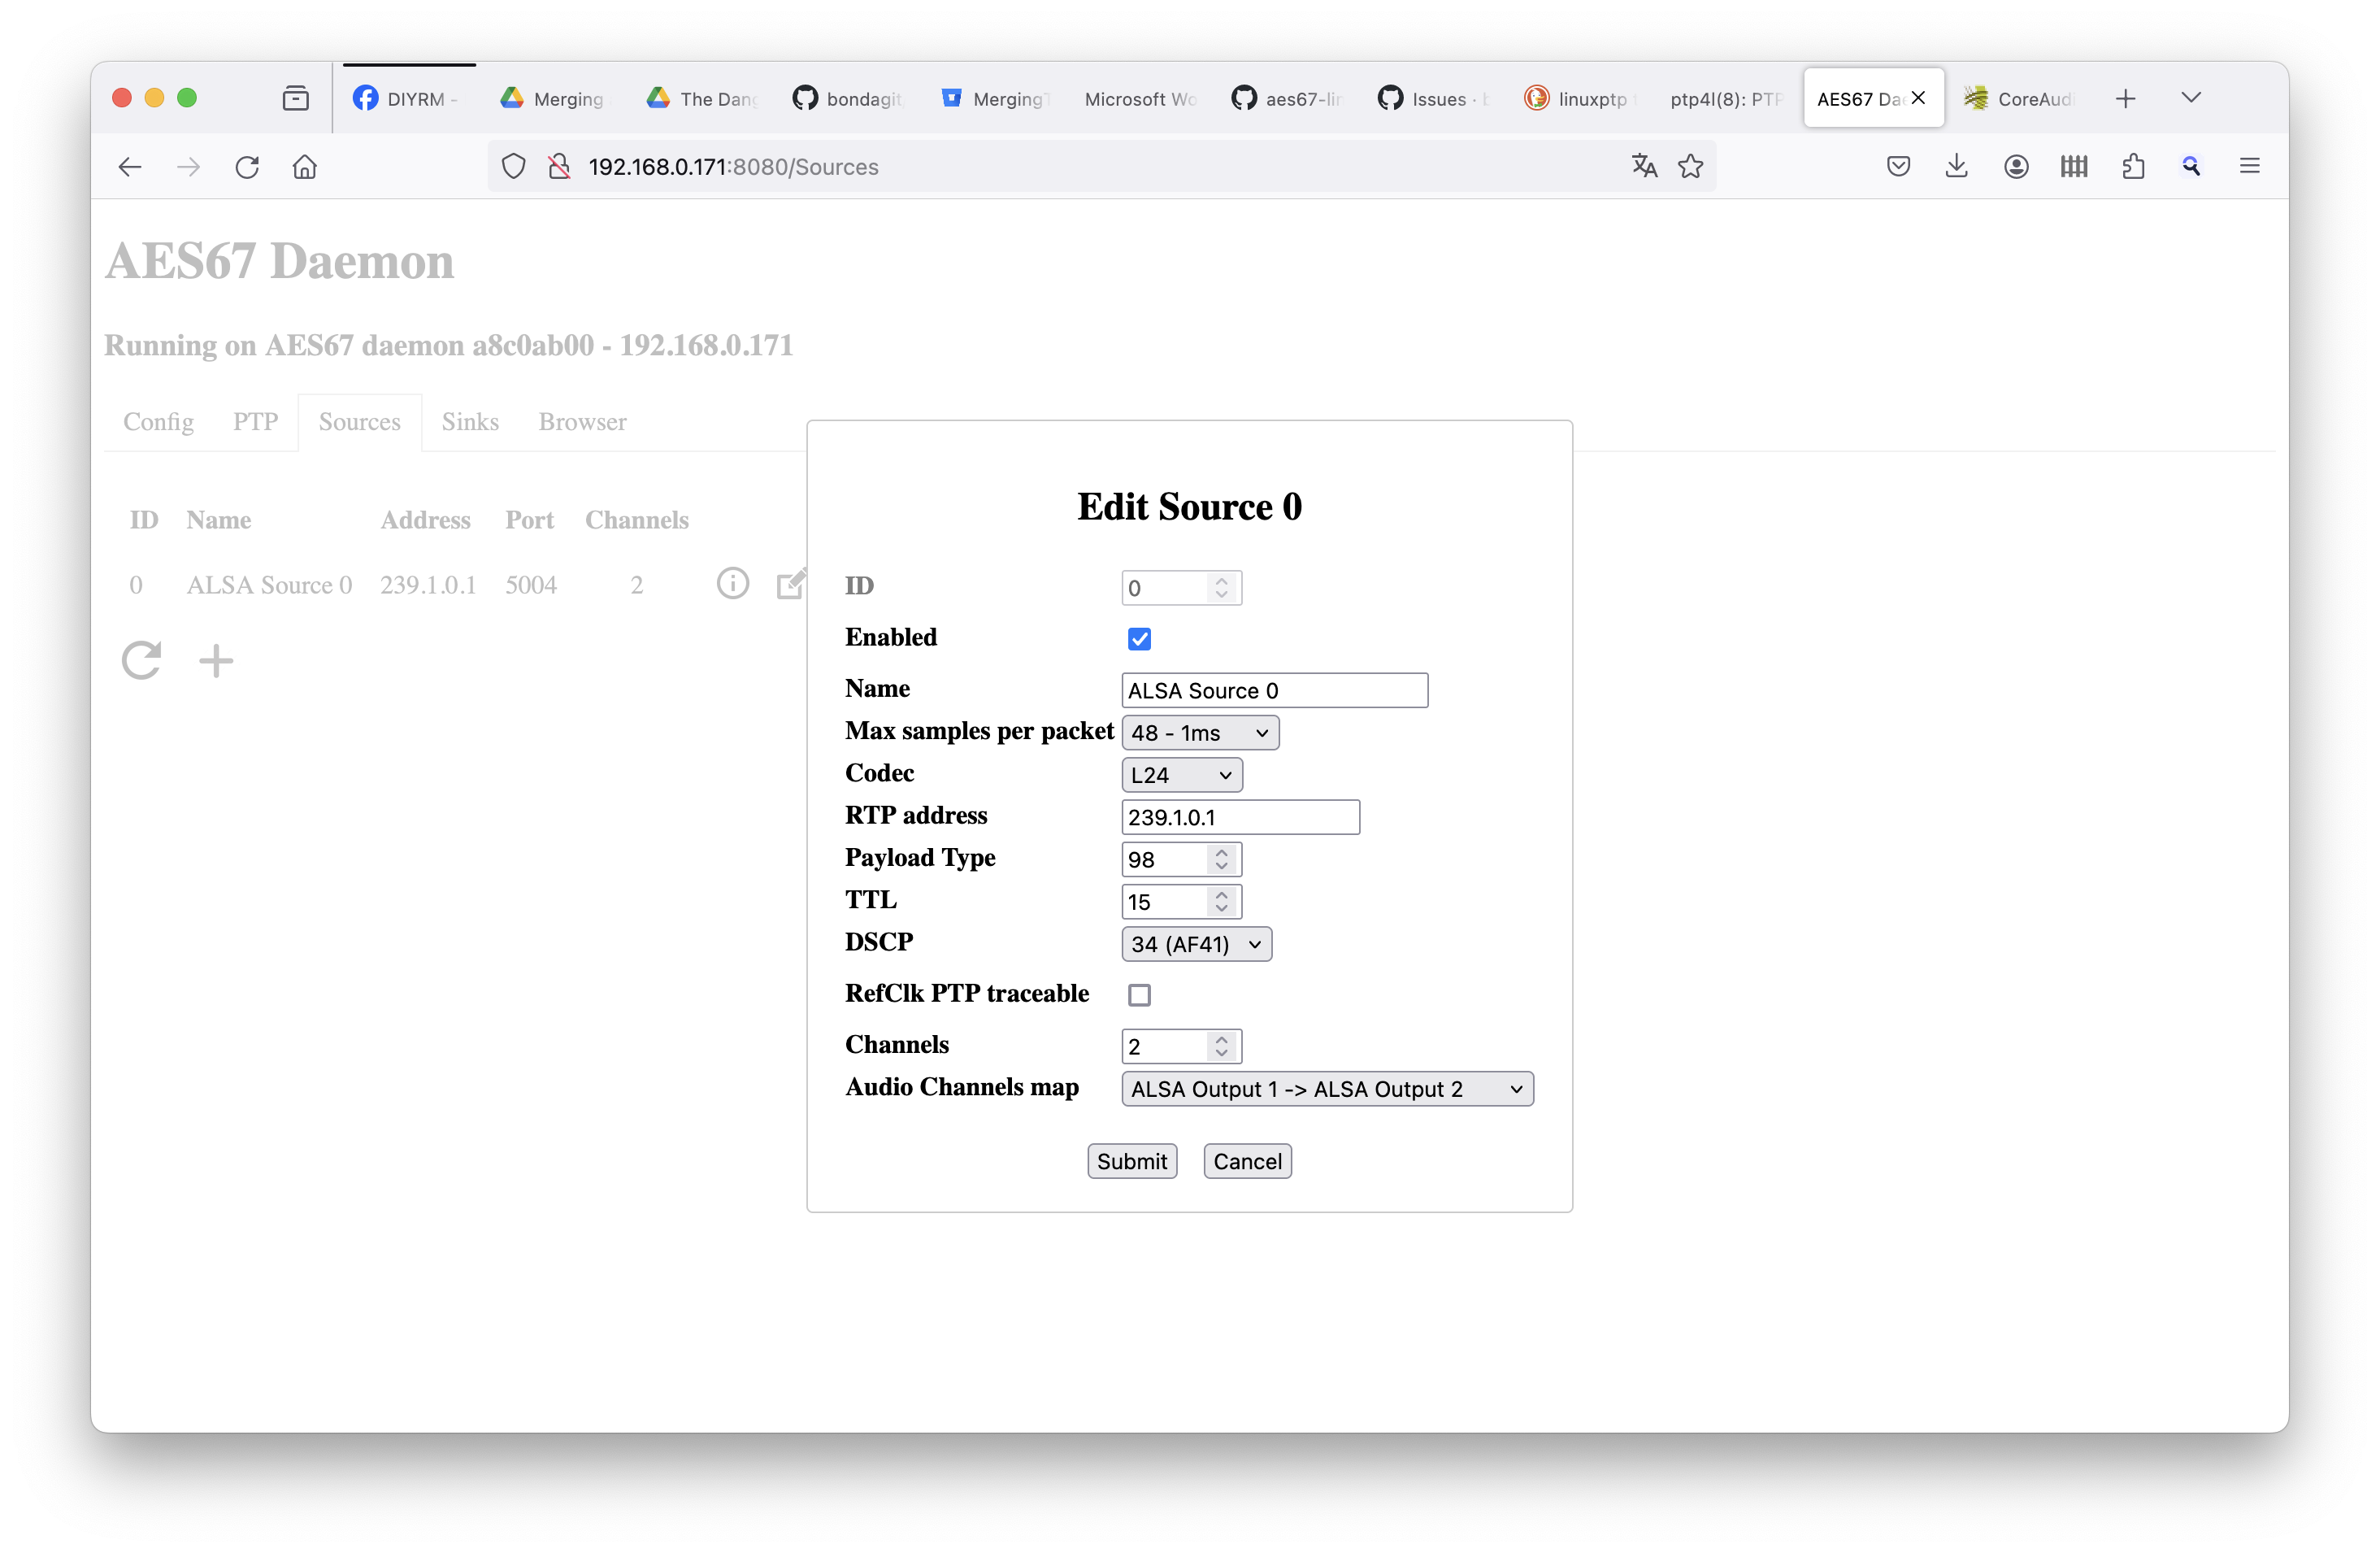Click the translate page icon in address bar
This screenshot has width=2380, height=1553.
click(x=1644, y=166)
